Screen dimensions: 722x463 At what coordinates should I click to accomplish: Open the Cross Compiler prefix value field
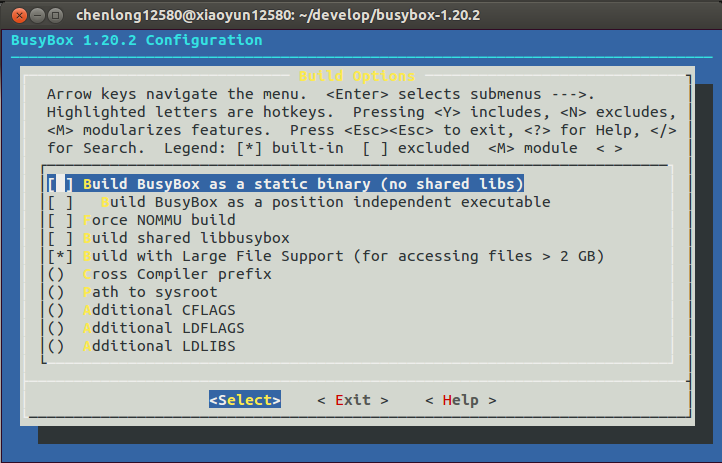(56, 274)
